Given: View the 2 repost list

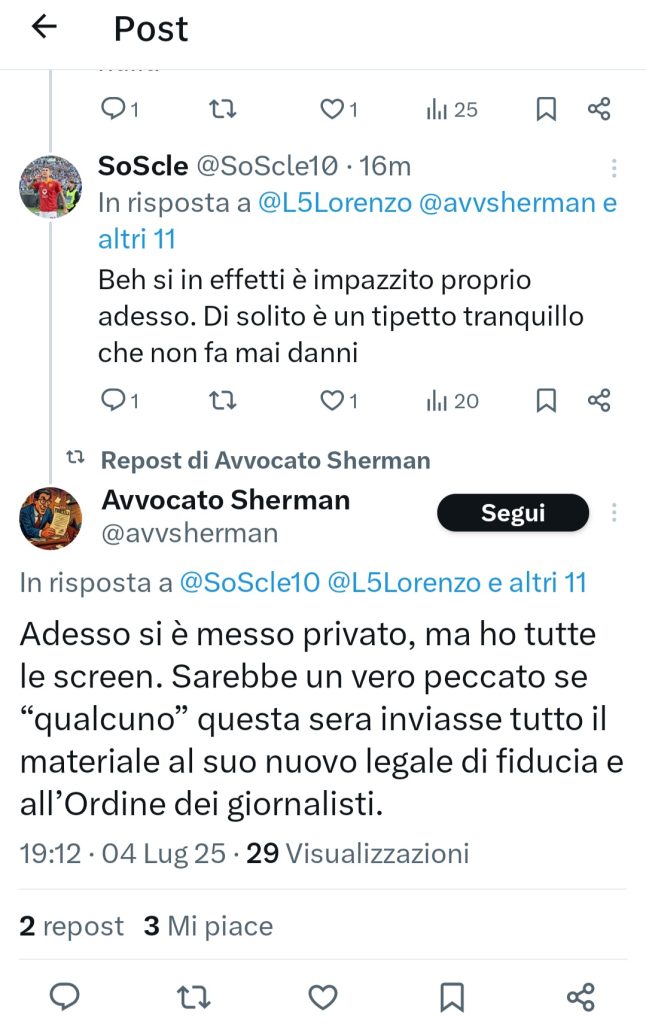Looking at the screenshot, I should click(x=71, y=926).
